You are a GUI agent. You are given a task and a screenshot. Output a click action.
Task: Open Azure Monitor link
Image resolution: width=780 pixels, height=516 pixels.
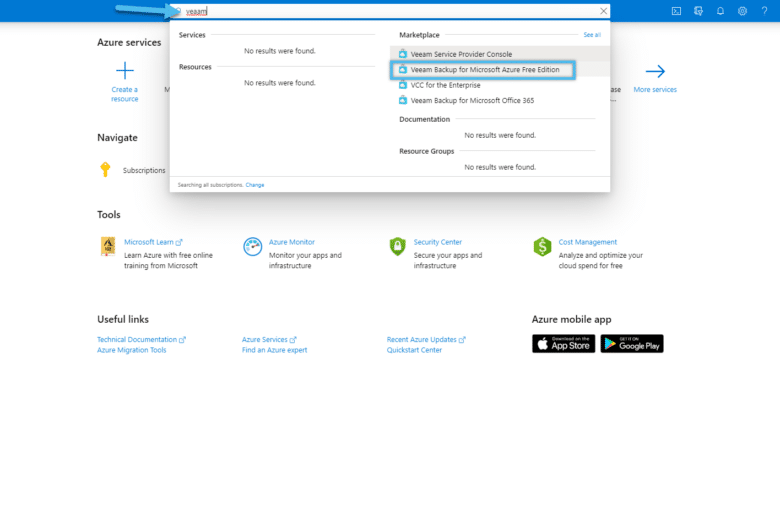pyautogui.click(x=292, y=242)
